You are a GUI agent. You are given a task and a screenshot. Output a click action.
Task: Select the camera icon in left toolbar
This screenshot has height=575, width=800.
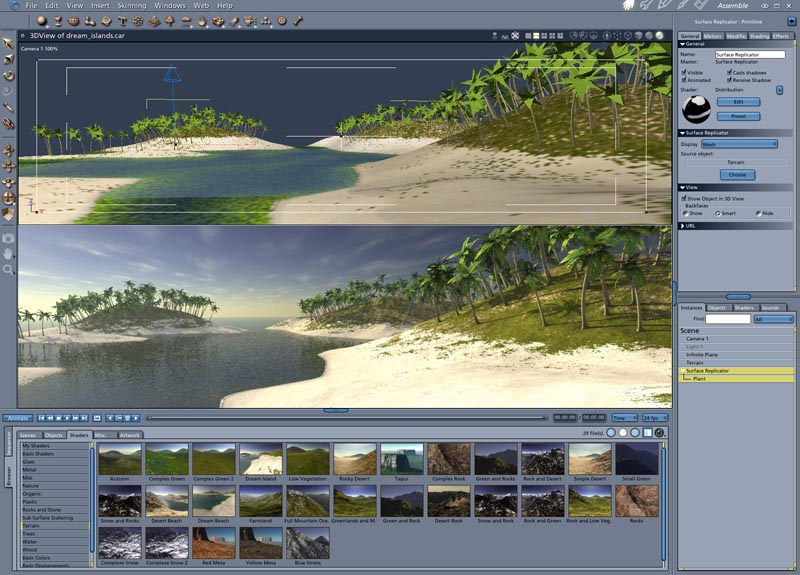coord(8,238)
